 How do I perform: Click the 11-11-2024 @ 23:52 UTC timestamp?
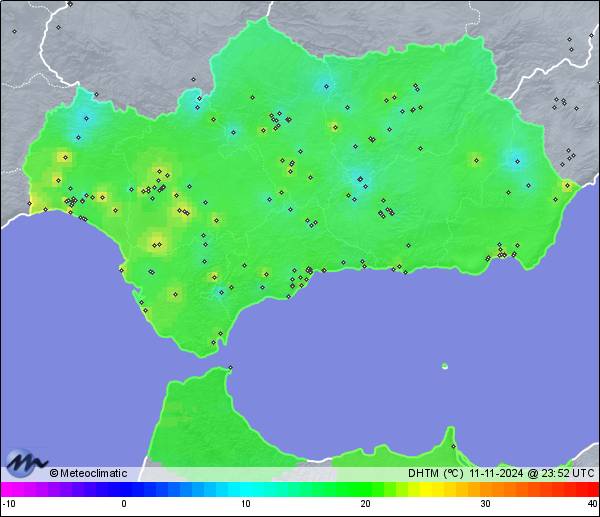pos(532,473)
